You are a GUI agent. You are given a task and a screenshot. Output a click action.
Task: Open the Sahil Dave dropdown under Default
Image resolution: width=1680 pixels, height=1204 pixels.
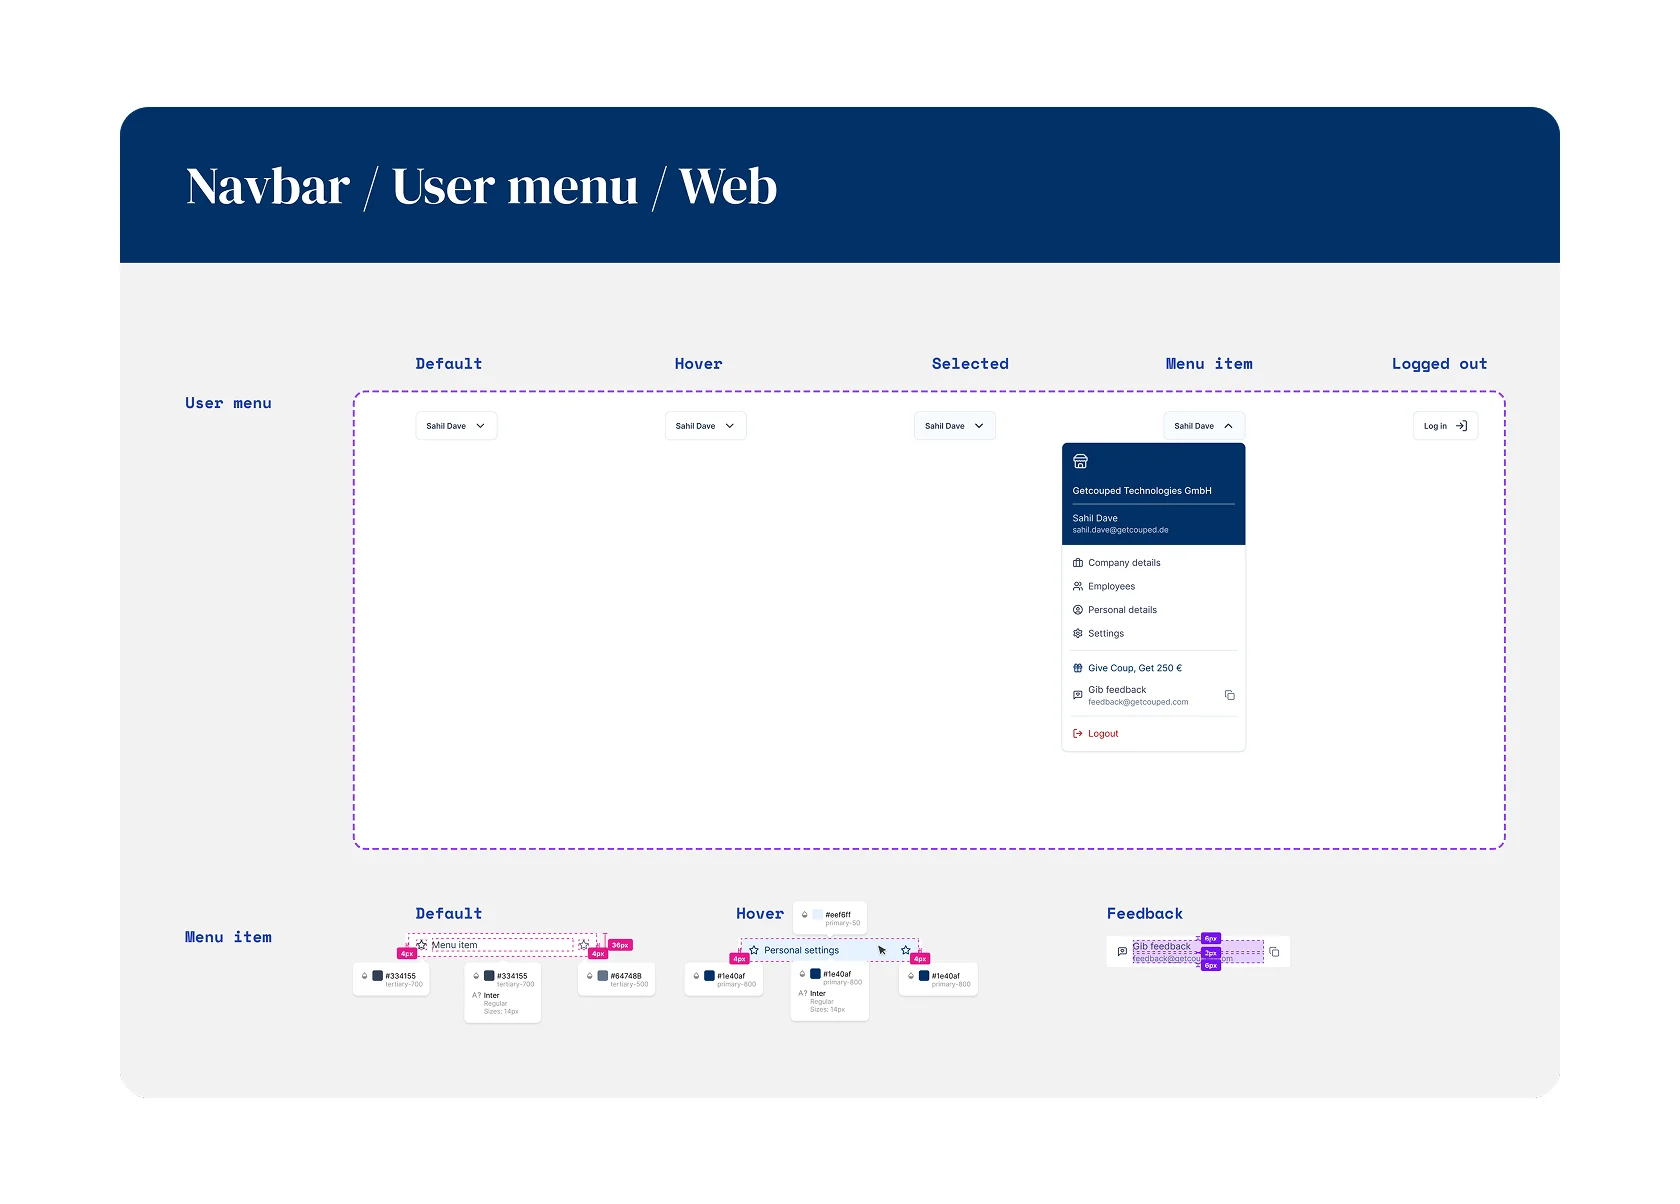point(456,426)
